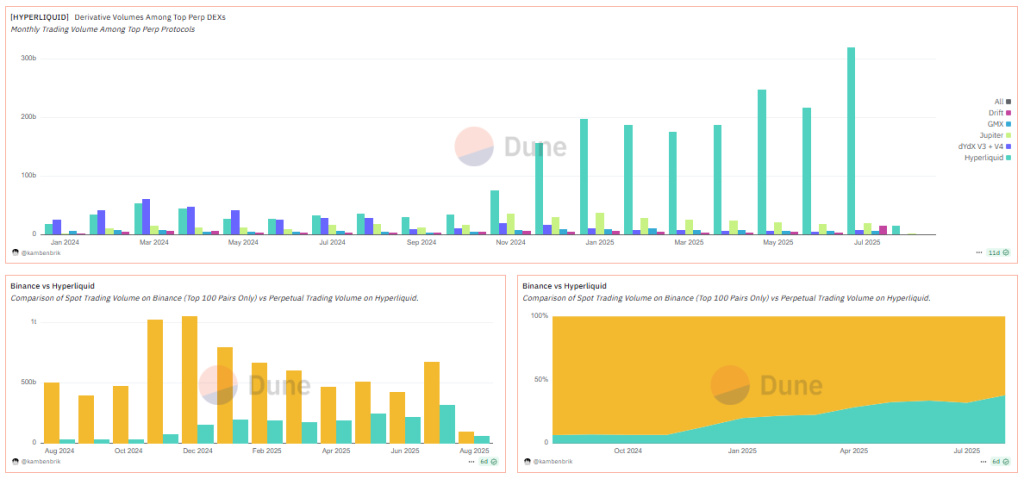Click Oct 2024 label in Binance area chart
Screen dimensions: 1024x479
(x=628, y=451)
